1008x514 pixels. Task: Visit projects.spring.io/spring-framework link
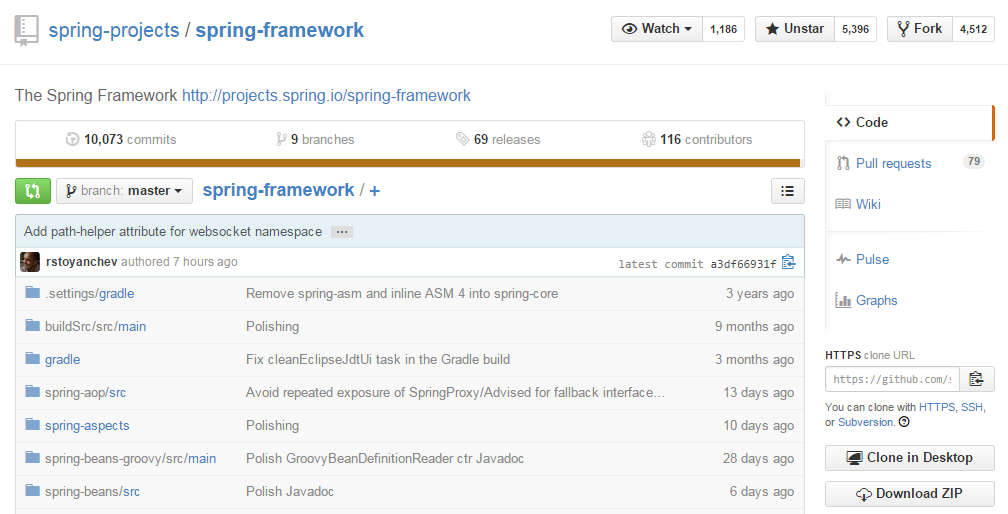coord(327,96)
